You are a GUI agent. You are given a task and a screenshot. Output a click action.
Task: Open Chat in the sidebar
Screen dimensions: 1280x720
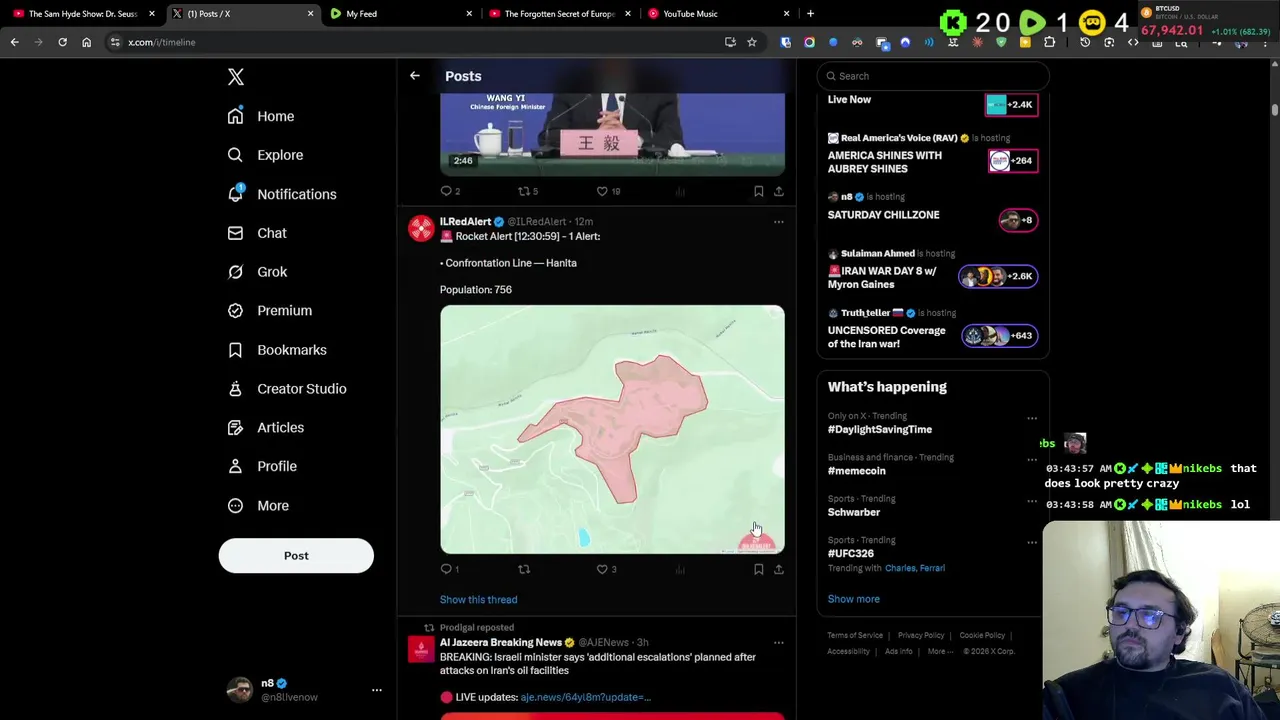tap(257, 233)
